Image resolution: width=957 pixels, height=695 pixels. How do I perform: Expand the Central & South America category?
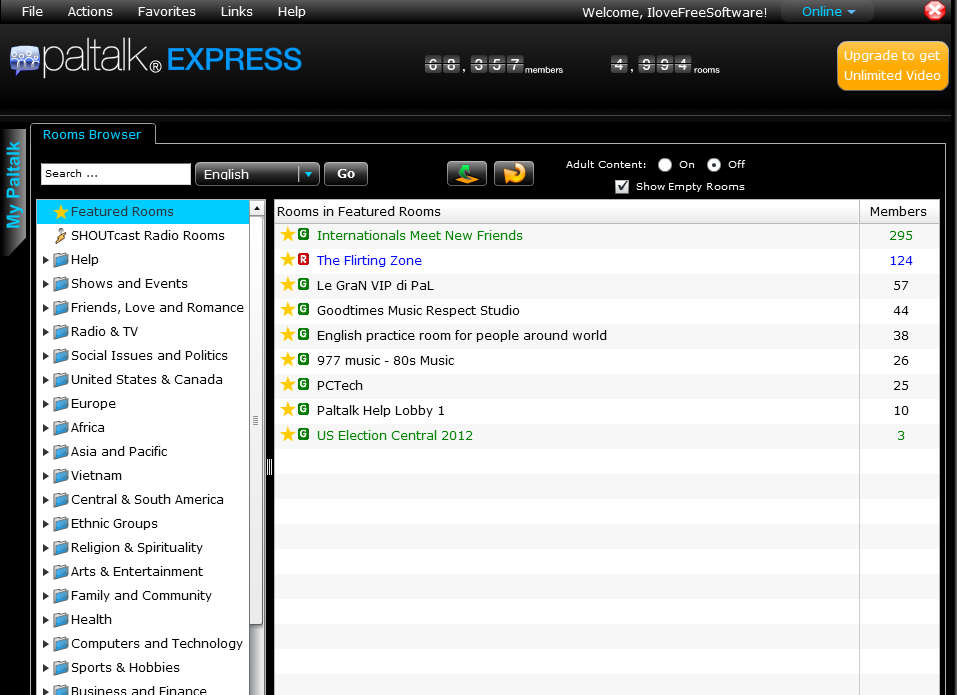[46, 500]
